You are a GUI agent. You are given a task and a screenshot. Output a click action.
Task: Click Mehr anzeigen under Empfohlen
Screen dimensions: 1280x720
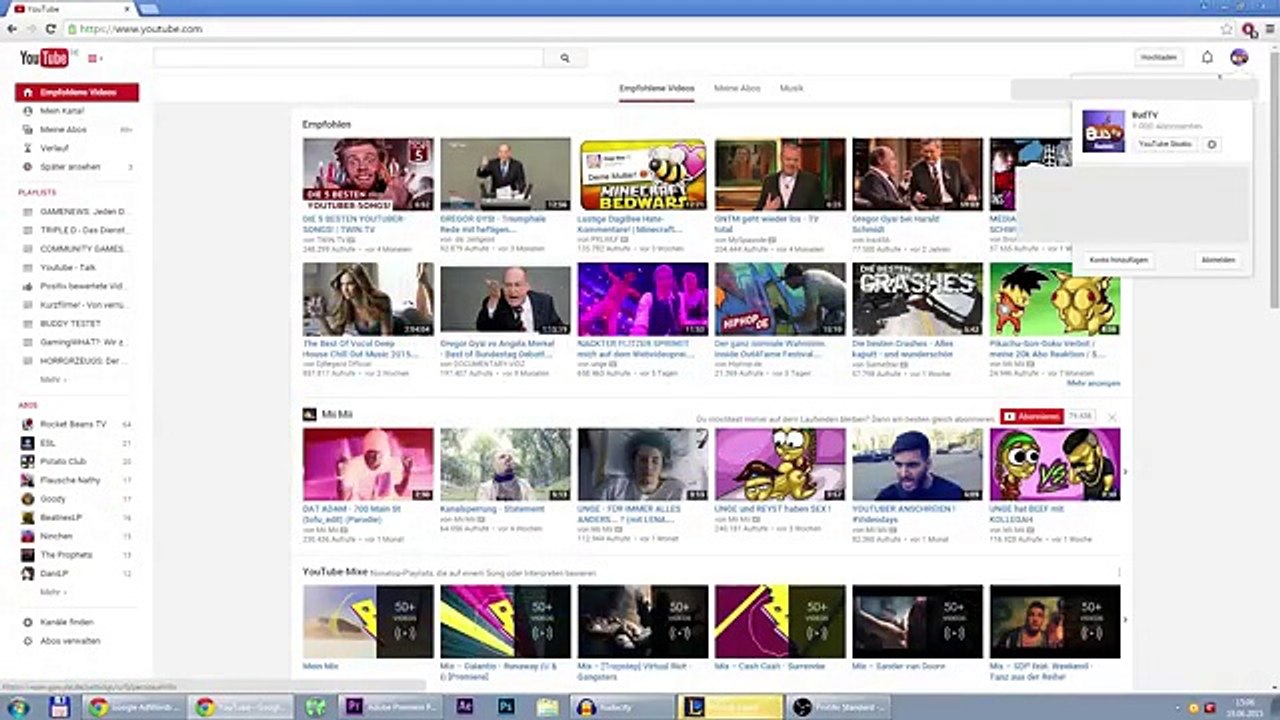point(1093,383)
